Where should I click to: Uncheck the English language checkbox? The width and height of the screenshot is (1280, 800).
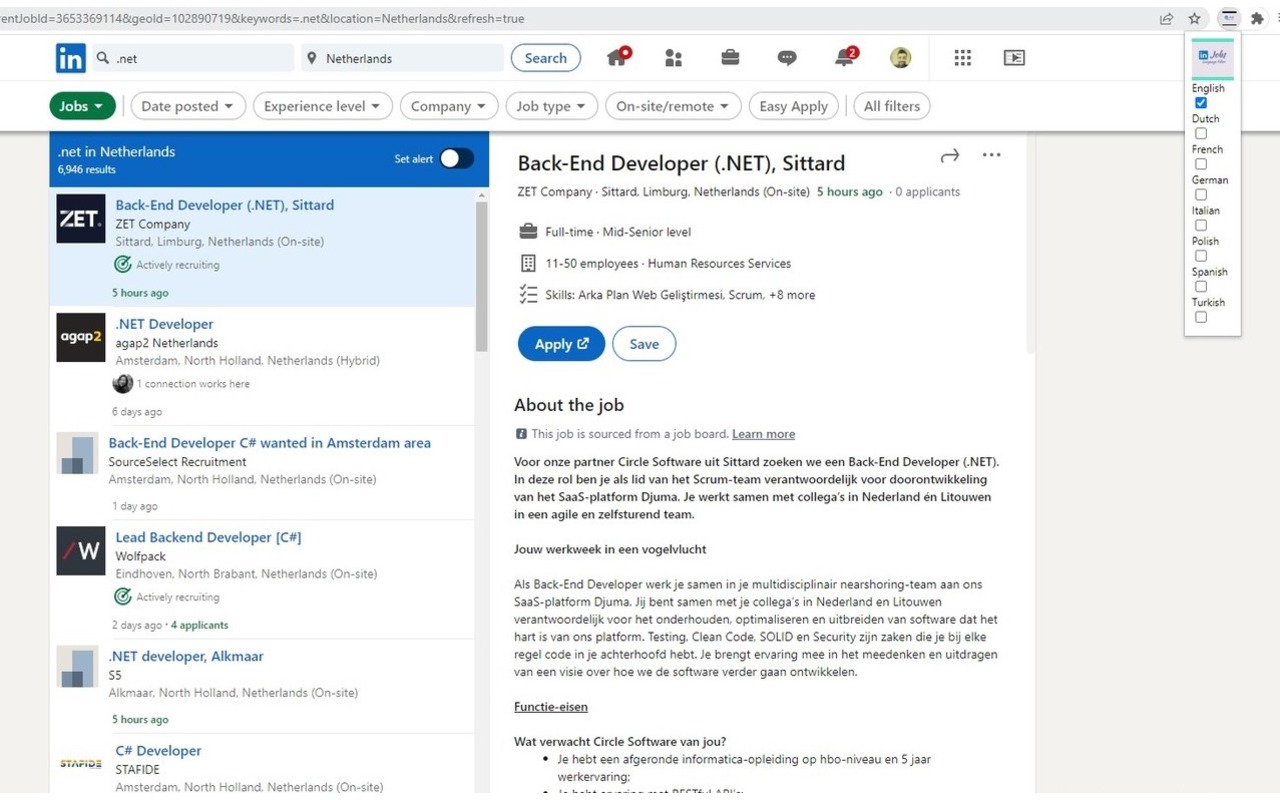[1201, 103]
